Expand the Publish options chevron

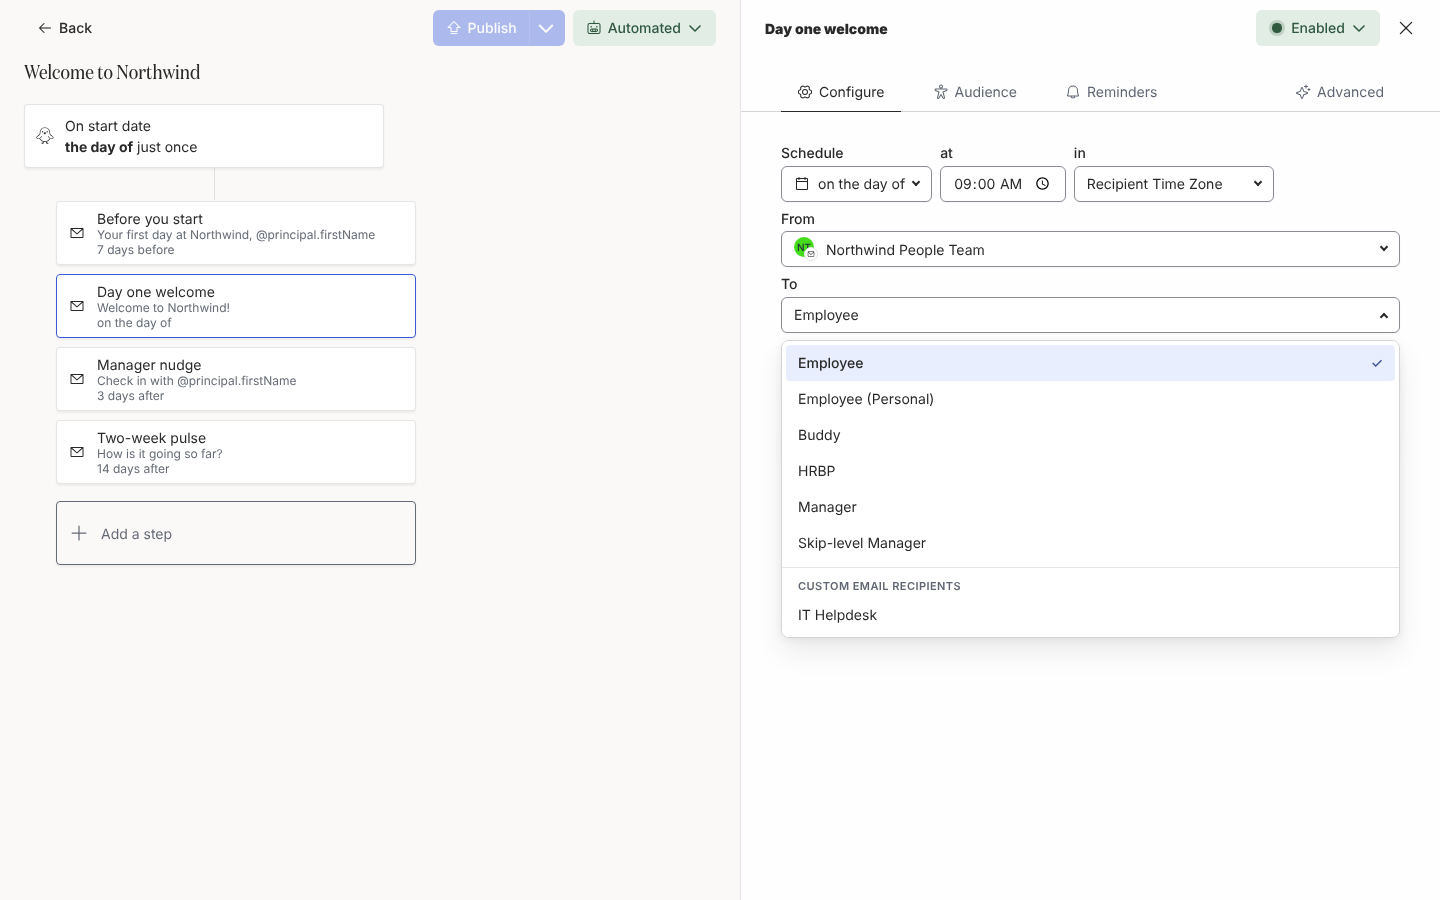[546, 28]
